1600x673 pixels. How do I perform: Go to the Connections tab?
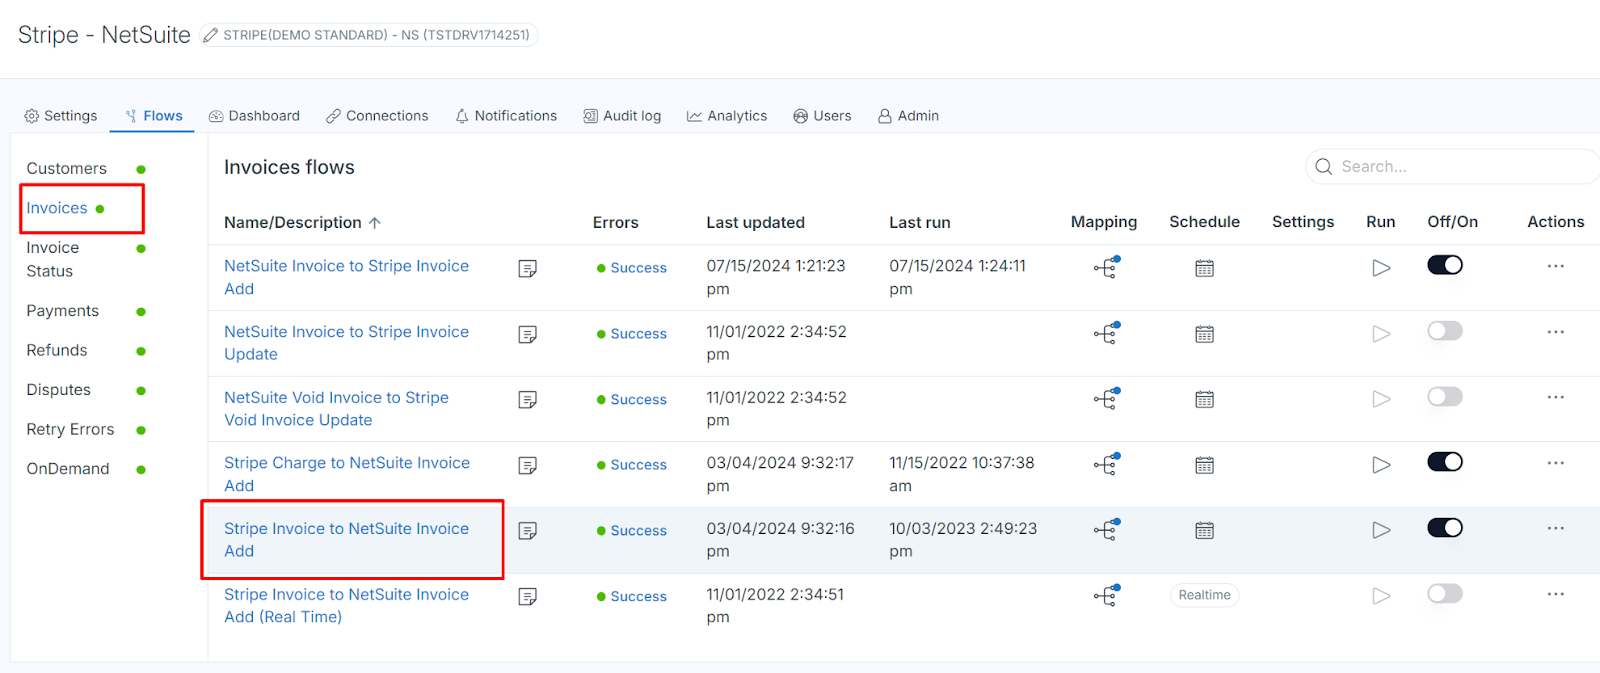(377, 116)
